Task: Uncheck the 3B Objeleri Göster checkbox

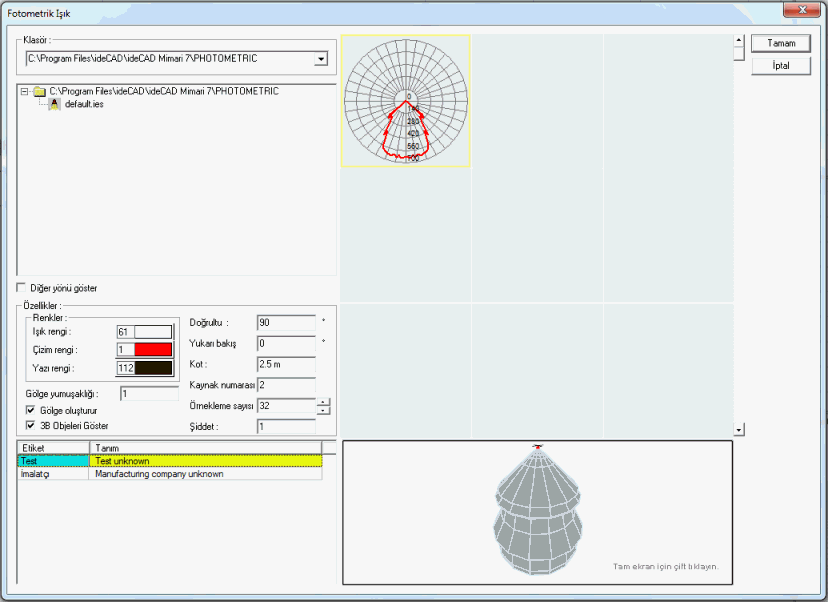Action: click(x=31, y=426)
